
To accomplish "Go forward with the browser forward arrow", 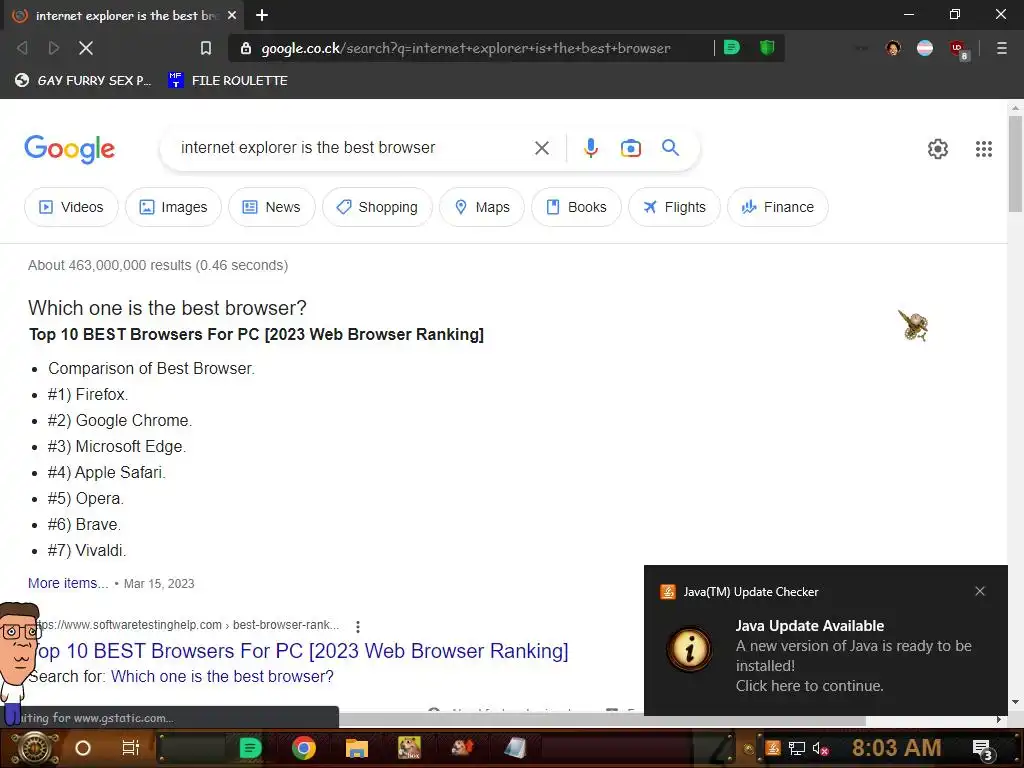I will point(54,48).
